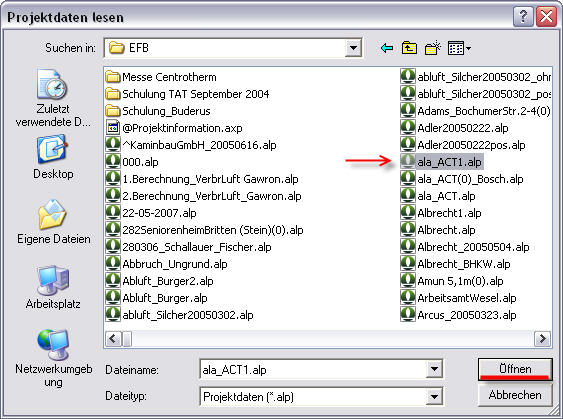Screen dimensions: 563x419
Task: Click the back arrow navigation icon
Action: [x=387, y=48]
